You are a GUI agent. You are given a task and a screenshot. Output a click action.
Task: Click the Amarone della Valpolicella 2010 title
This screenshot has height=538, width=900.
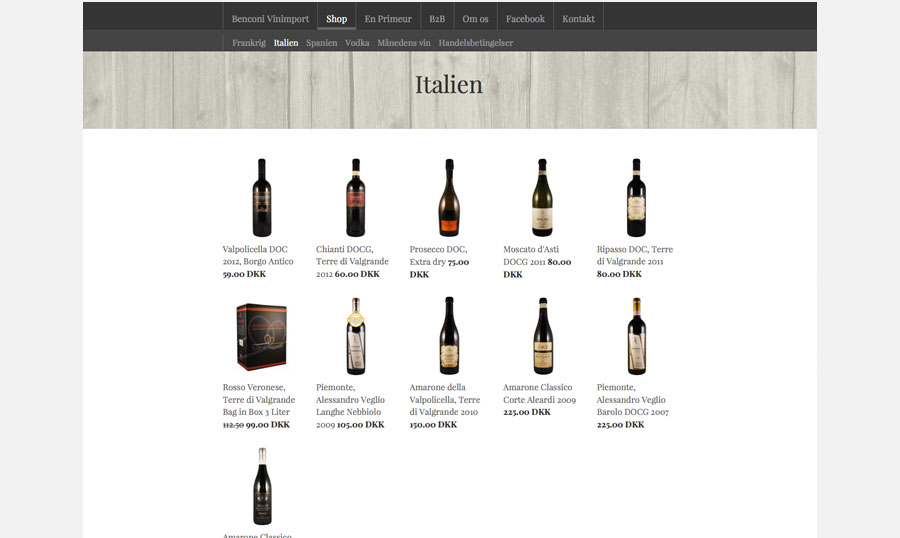pyautogui.click(x=444, y=400)
